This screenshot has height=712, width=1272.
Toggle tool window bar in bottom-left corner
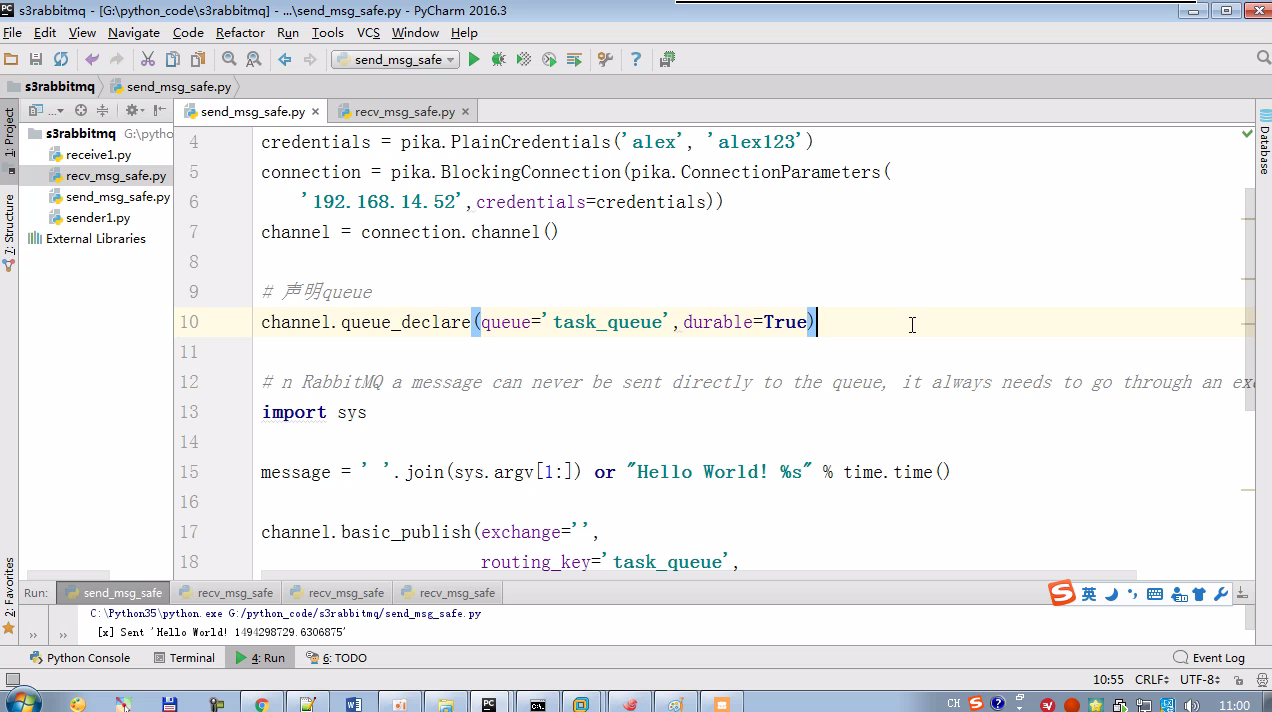pyautogui.click(x=12, y=680)
